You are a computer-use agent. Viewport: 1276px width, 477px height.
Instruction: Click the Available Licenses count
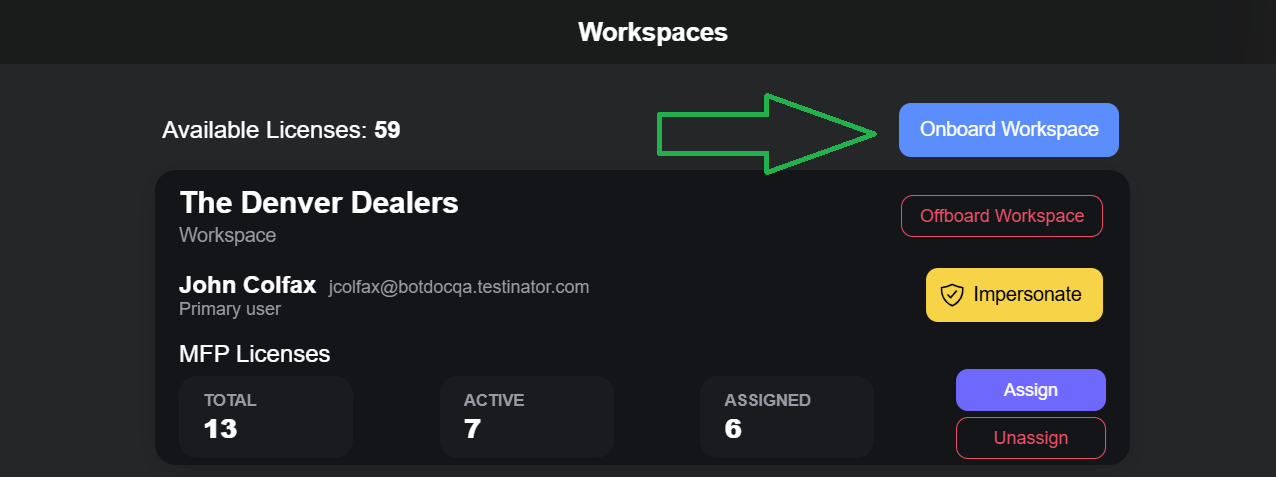tap(387, 130)
